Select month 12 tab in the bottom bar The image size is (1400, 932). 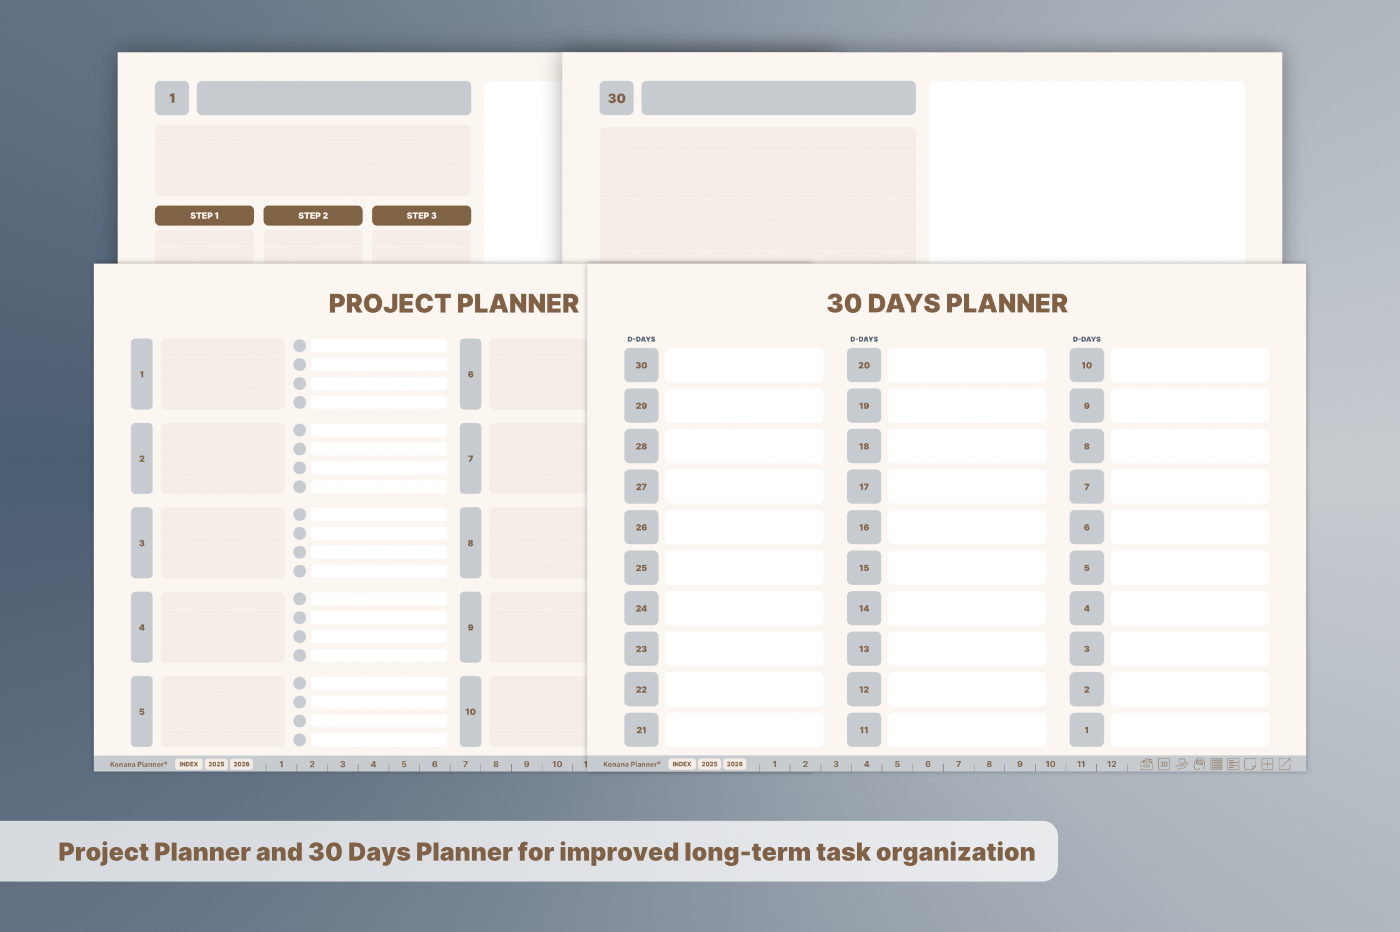coord(1111,764)
